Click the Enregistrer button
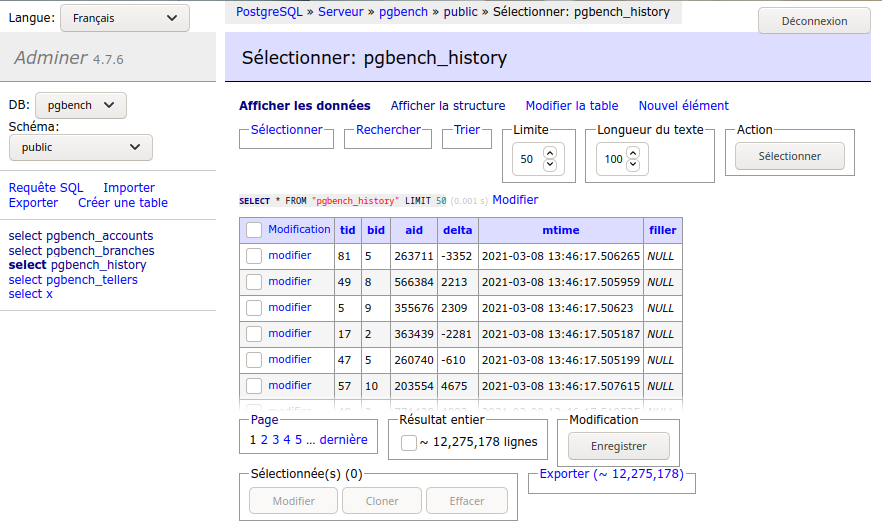The width and height of the screenshot is (882, 523). pyautogui.click(x=619, y=446)
